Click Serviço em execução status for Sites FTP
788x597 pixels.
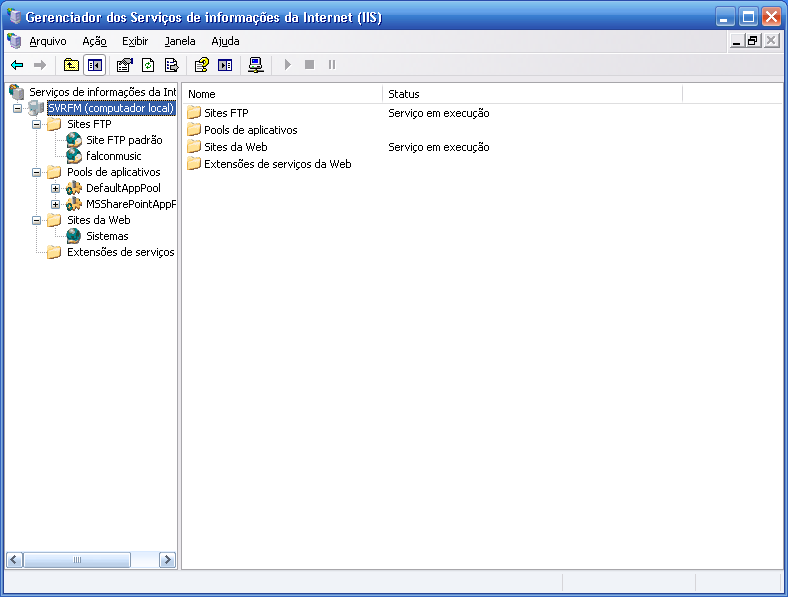click(x=439, y=113)
